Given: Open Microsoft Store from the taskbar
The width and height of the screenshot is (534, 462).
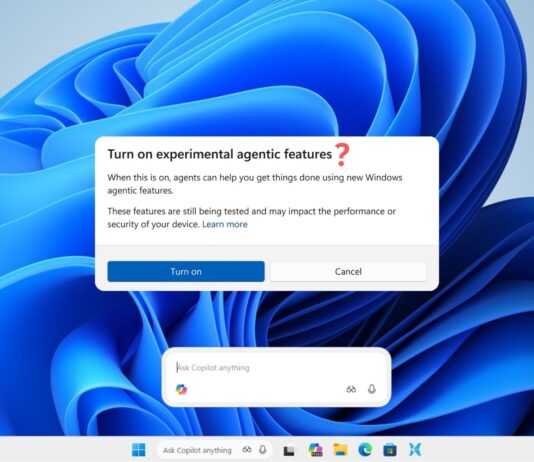Looking at the screenshot, I should [x=390, y=450].
